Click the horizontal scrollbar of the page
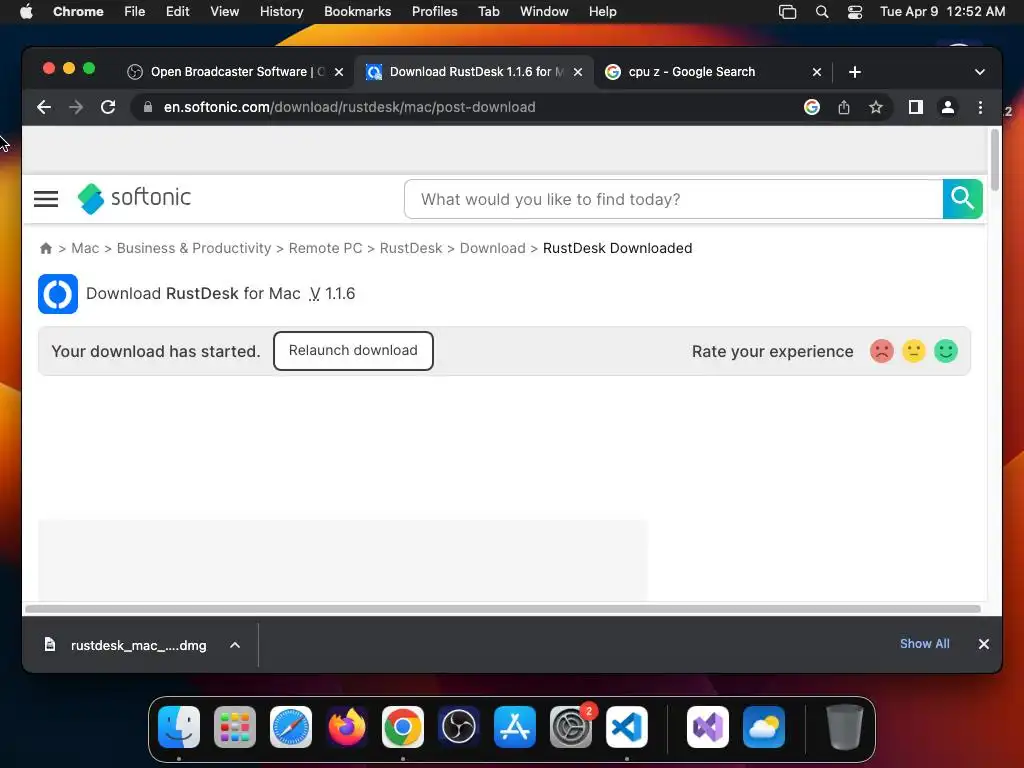 [x=503, y=609]
